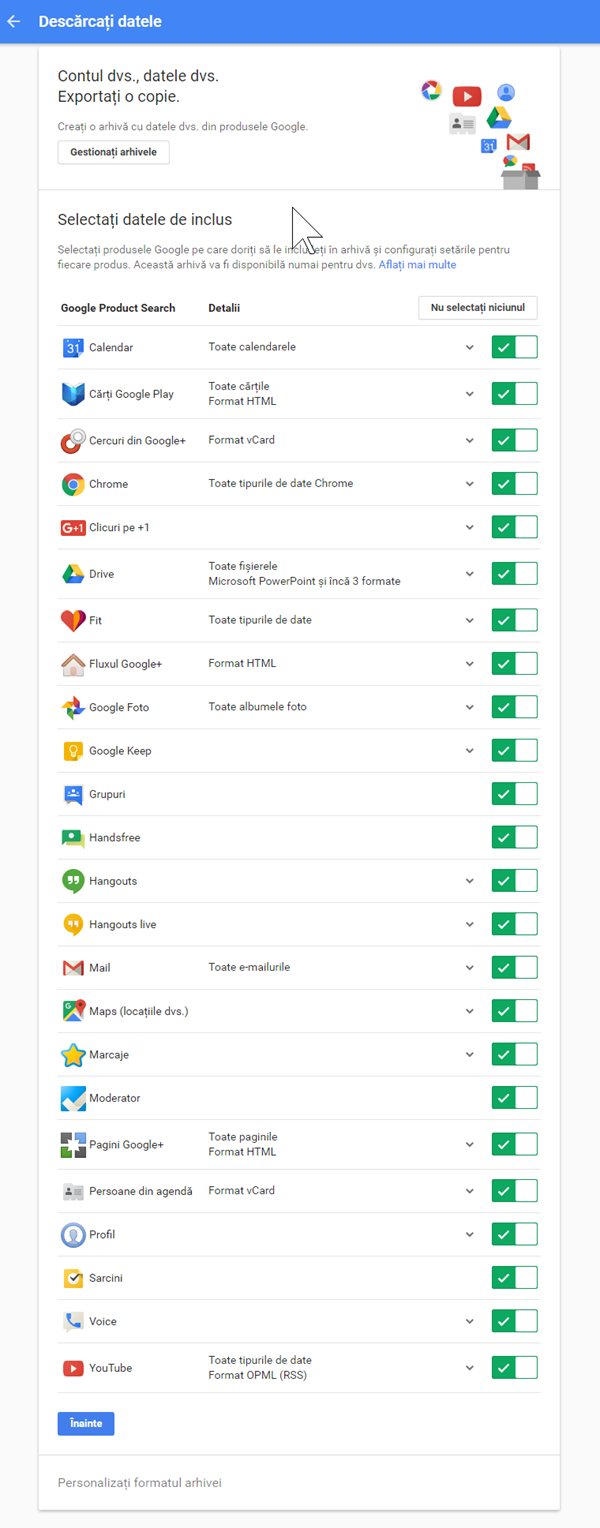Toggle off the Sarcini switch
This screenshot has width=600, height=1528.
[514, 1278]
